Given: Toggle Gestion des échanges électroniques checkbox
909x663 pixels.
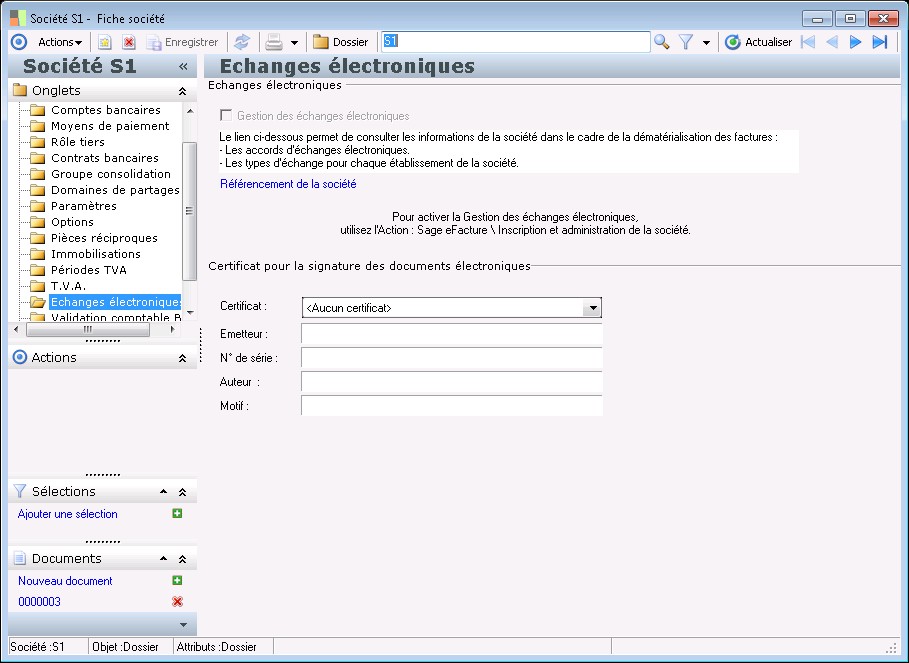Looking at the screenshot, I should tap(226, 116).
